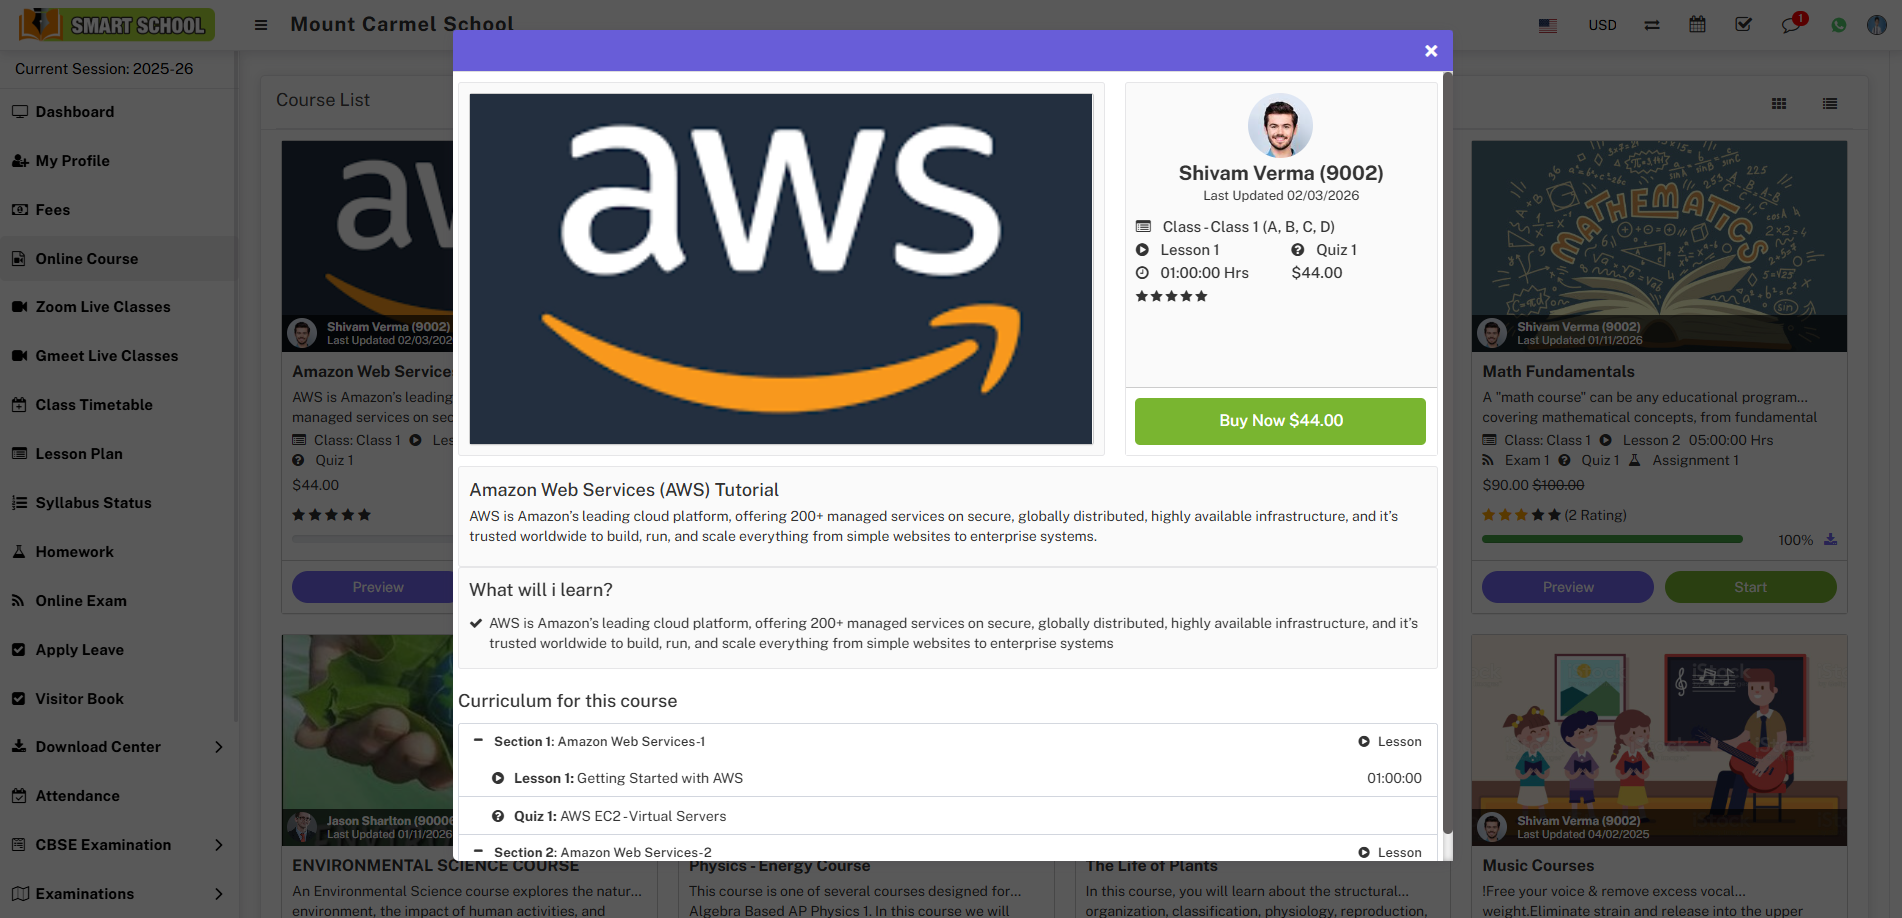Click the download icon next to 100%

pos(1830,540)
